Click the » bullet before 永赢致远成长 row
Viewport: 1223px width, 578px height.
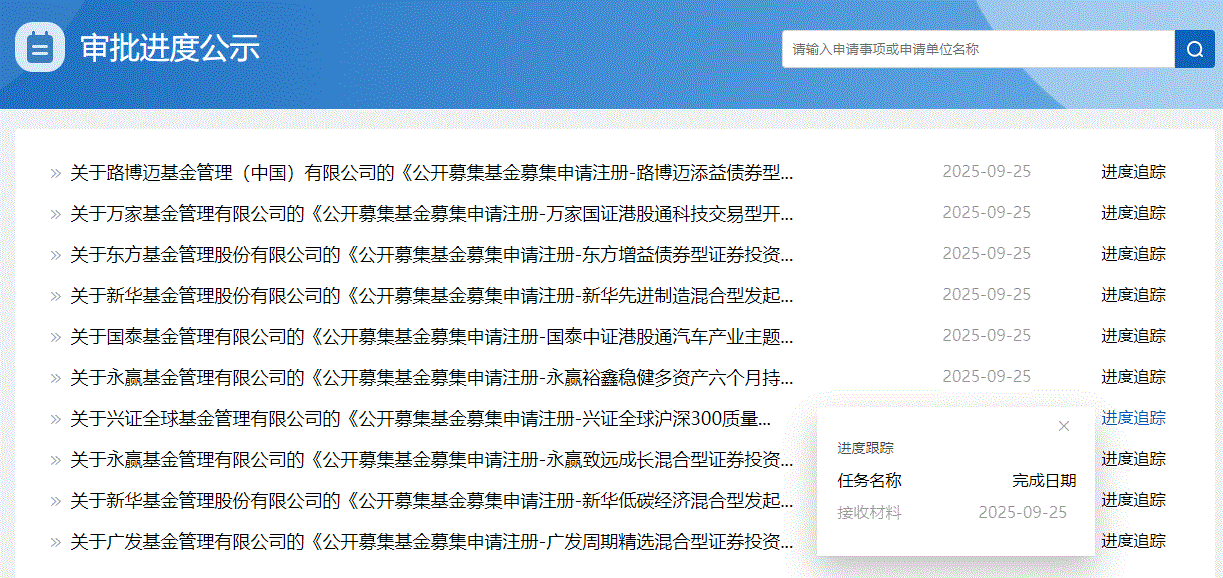55,460
